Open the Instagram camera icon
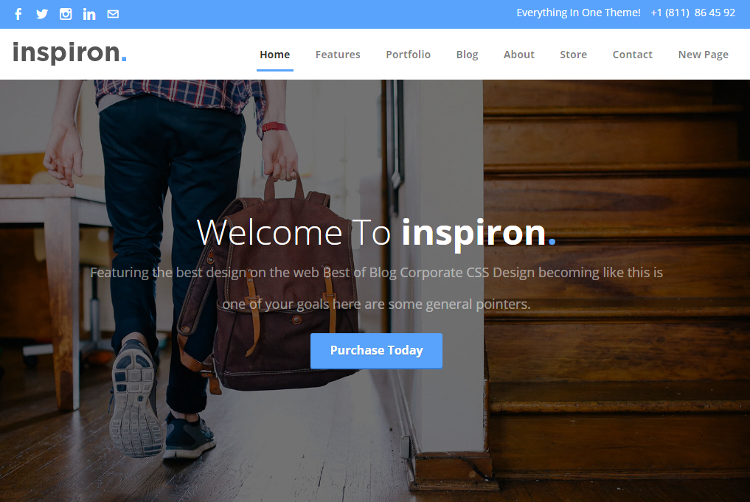 [66, 14]
